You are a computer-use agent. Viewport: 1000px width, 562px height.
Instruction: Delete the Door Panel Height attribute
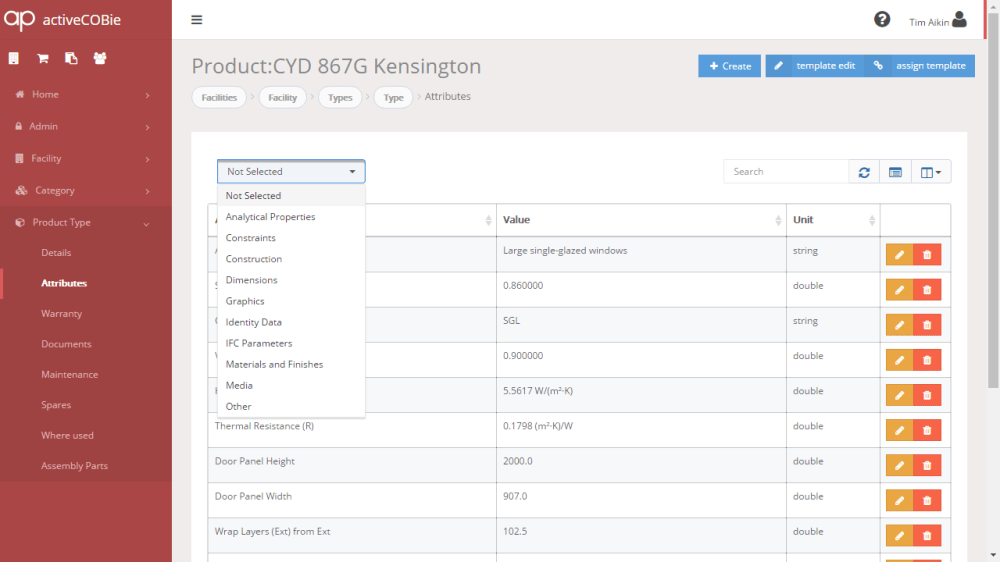point(927,465)
